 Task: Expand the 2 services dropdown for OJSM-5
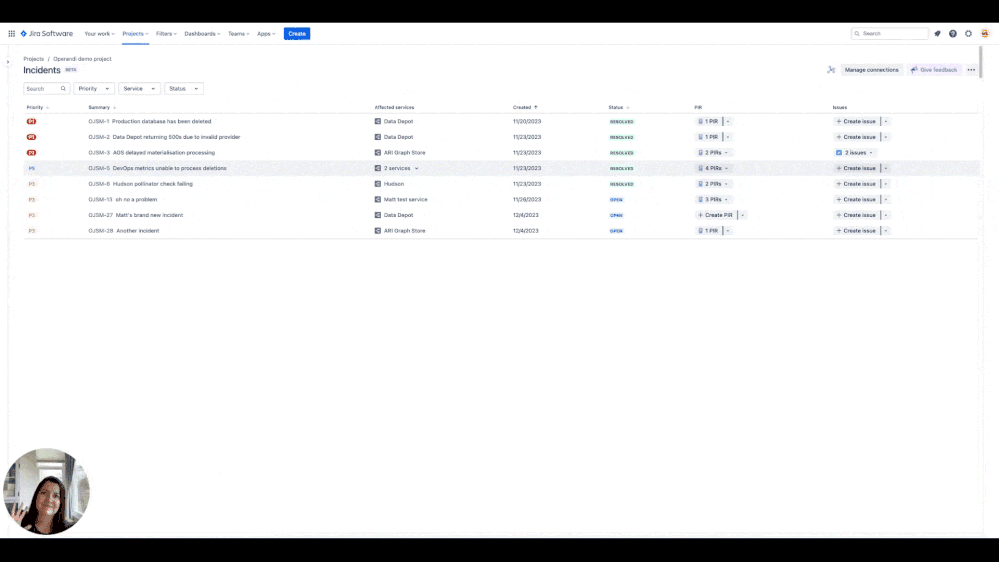click(x=417, y=168)
